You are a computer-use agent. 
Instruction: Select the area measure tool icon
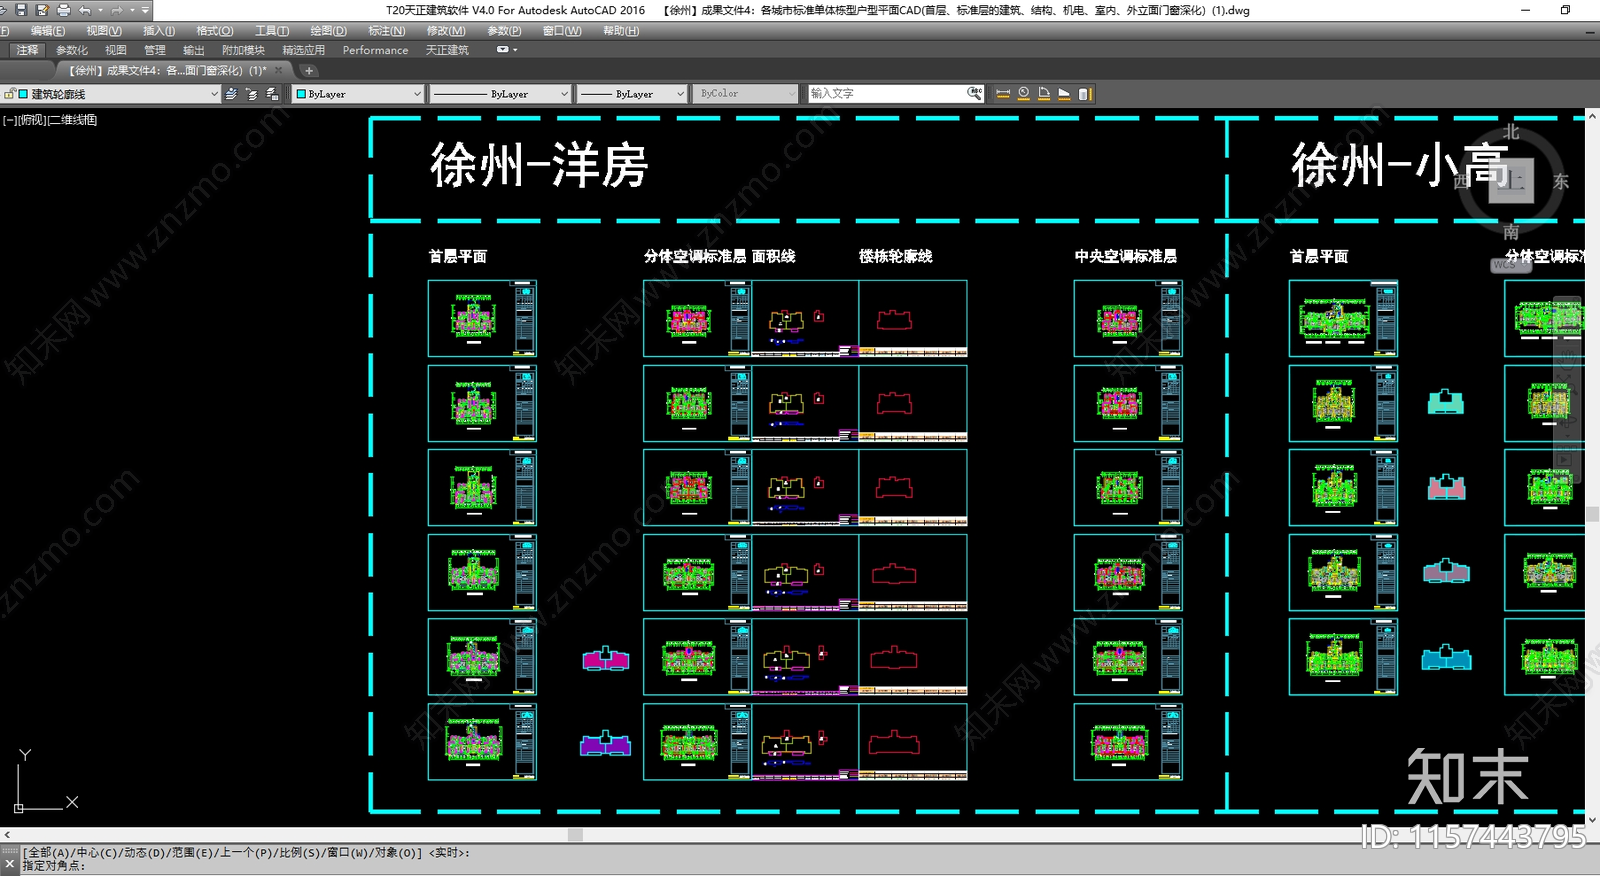pyautogui.click(x=1064, y=94)
